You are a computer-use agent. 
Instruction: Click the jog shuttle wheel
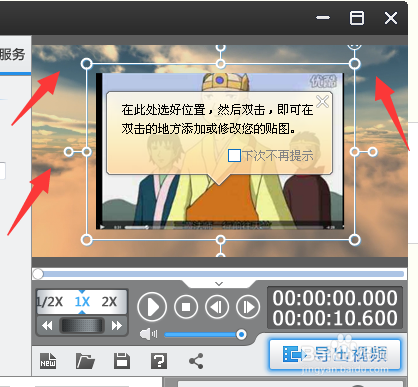point(82,325)
